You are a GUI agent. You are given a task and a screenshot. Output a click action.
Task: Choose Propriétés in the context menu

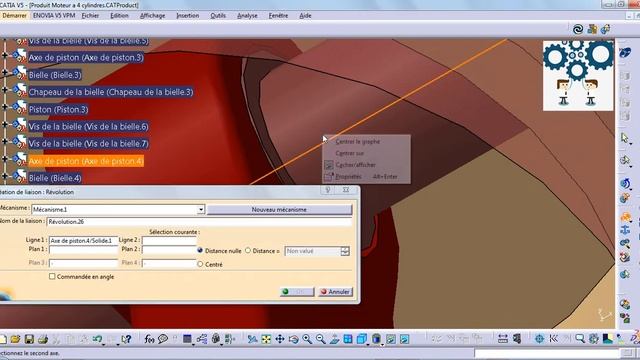pyautogui.click(x=349, y=177)
